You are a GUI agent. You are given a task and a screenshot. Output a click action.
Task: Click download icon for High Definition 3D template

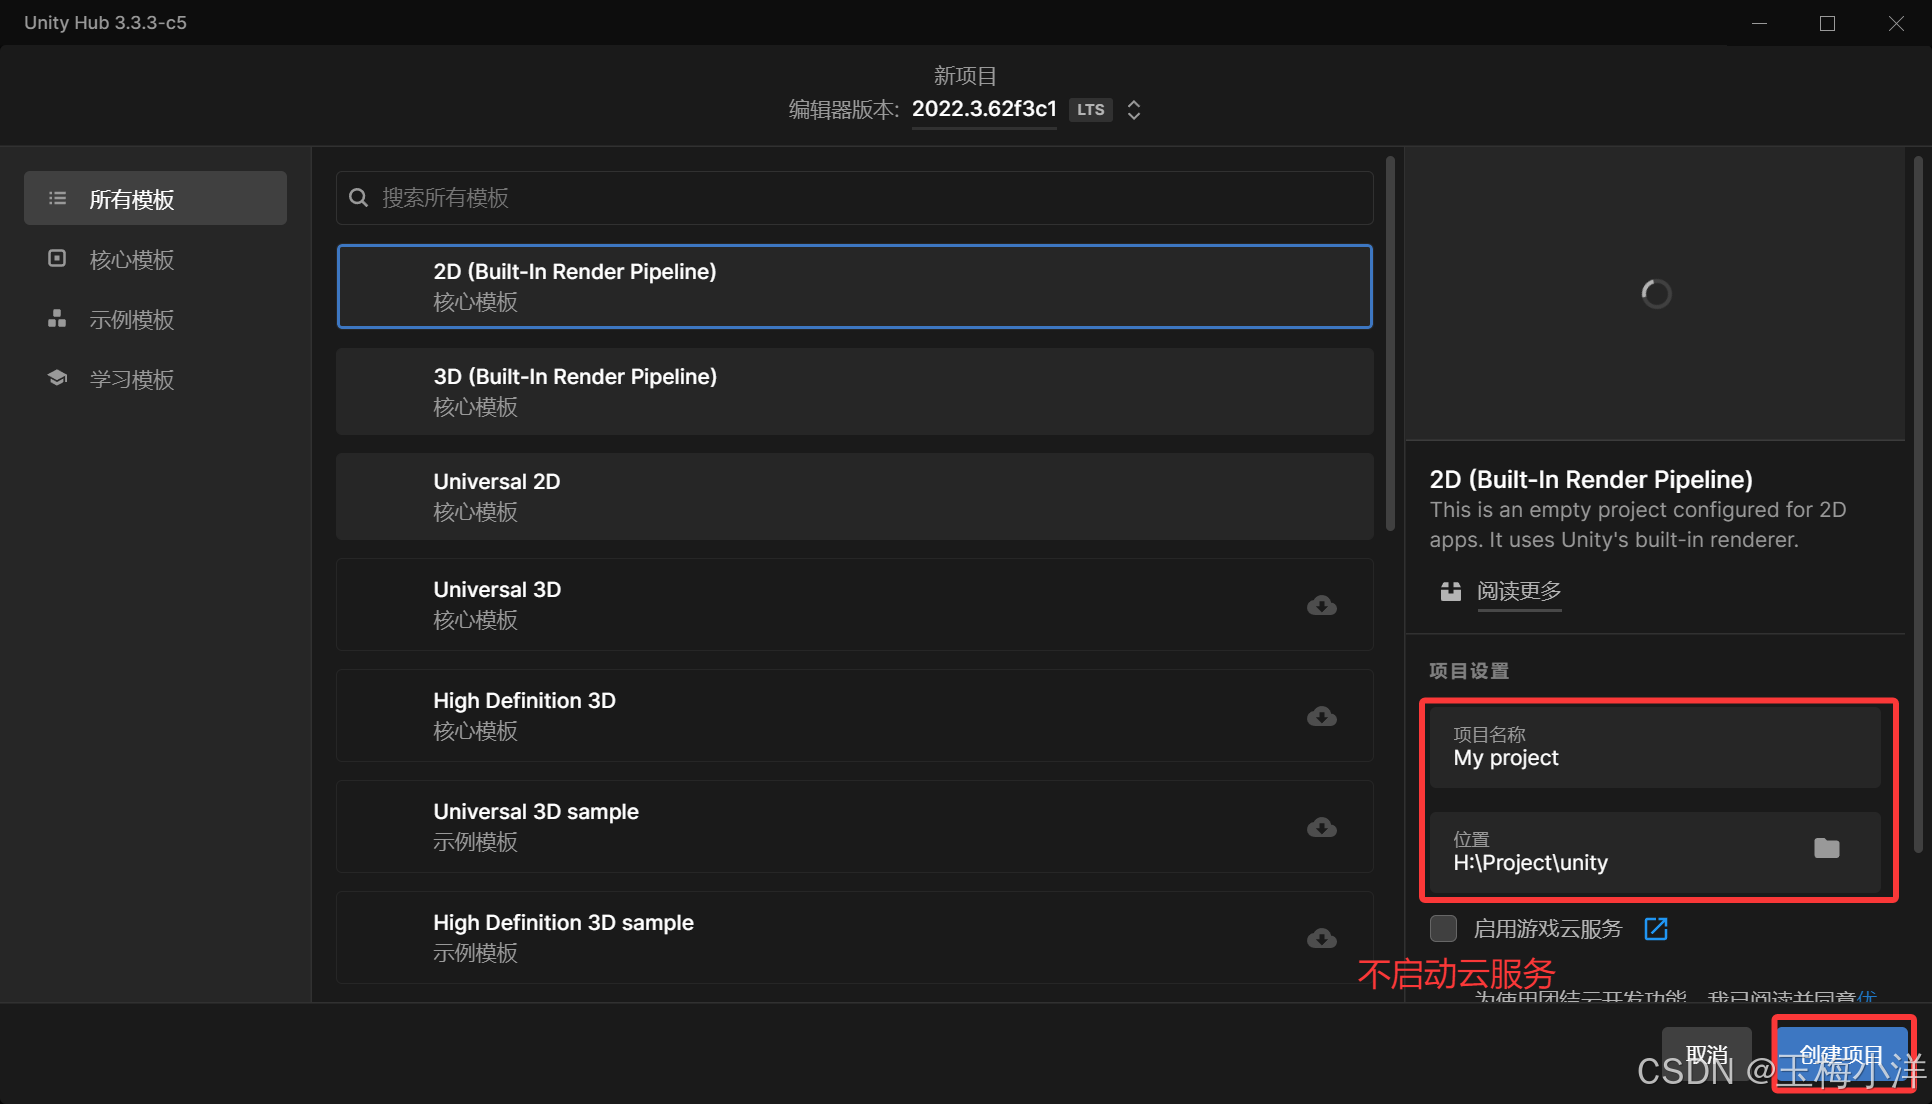[x=1321, y=716]
